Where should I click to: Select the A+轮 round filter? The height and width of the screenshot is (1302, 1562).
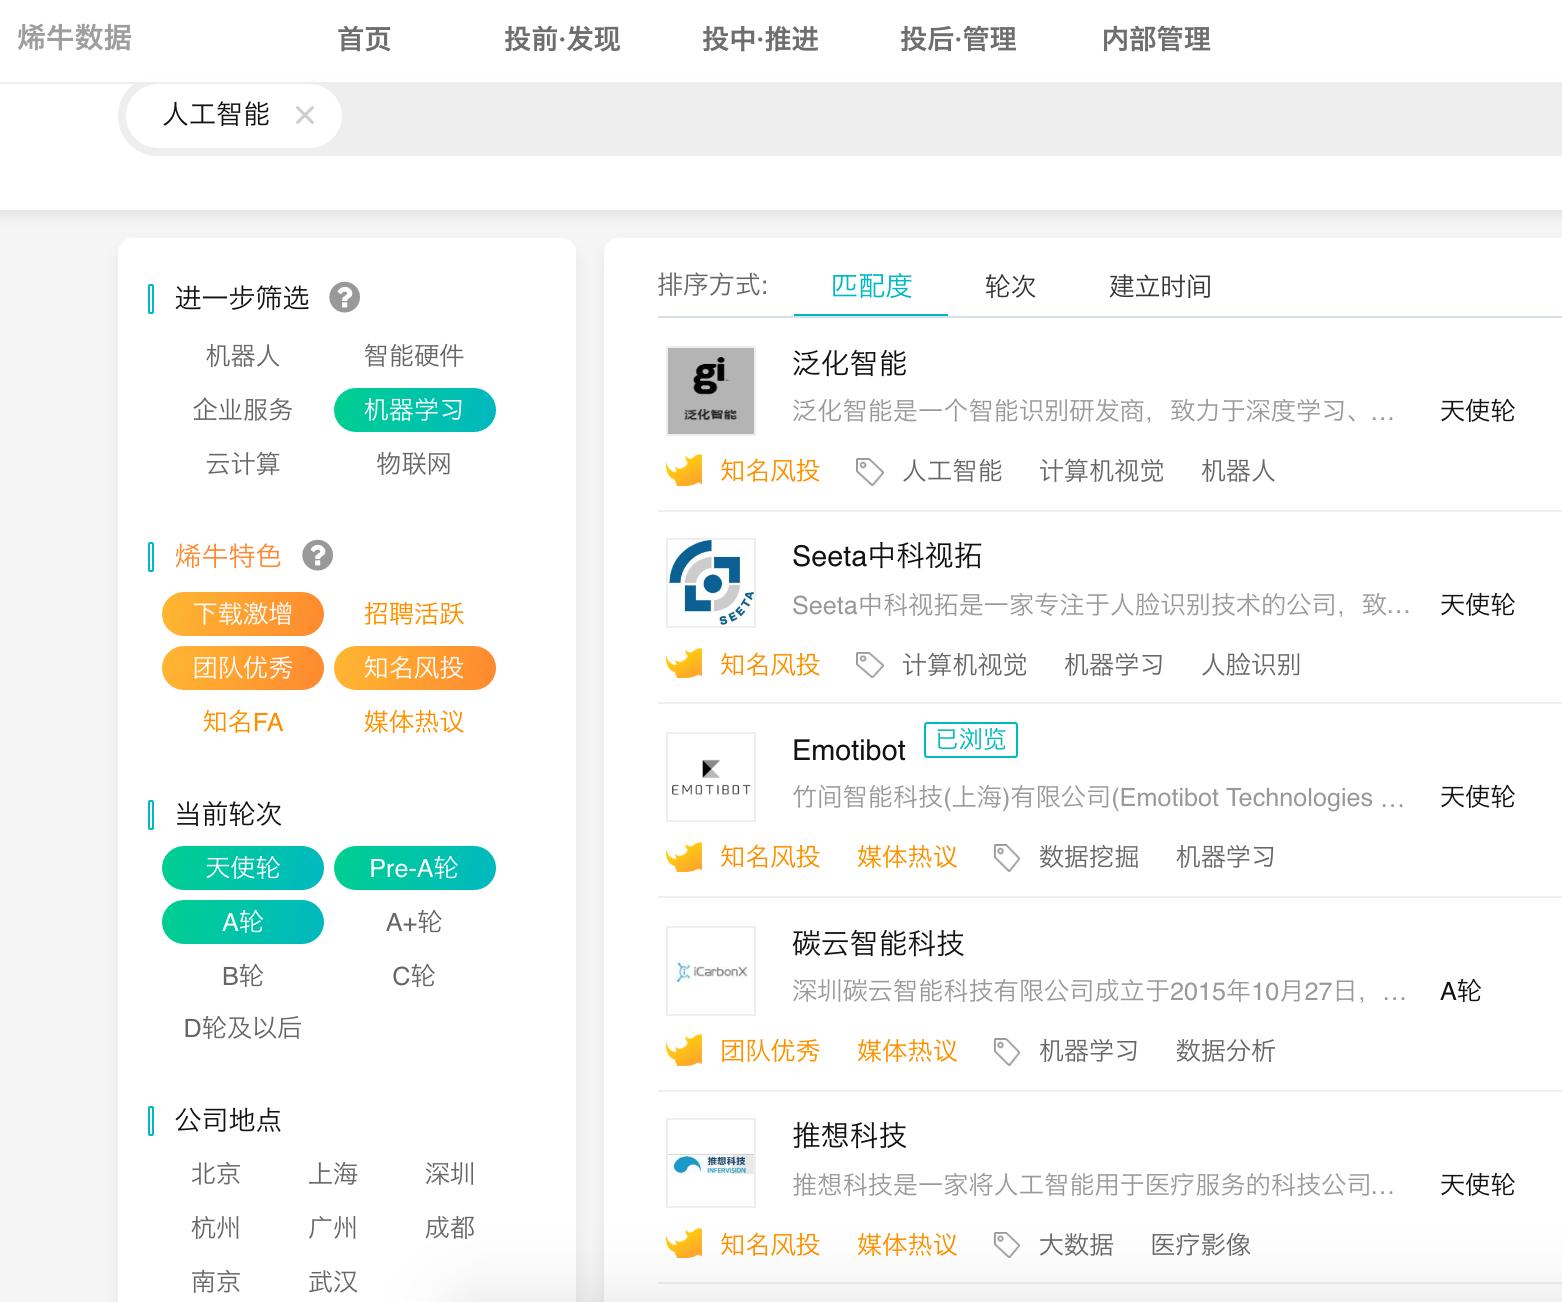point(414,922)
